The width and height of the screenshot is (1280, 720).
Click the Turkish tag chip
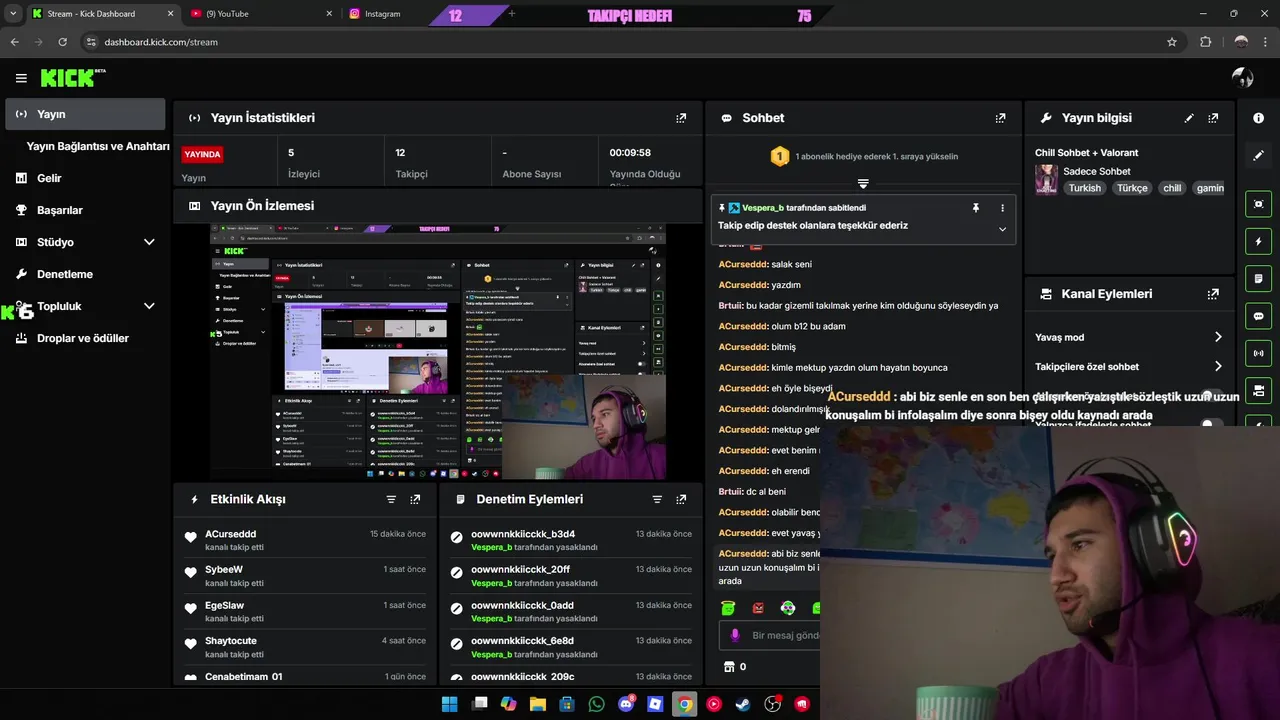pyautogui.click(x=1084, y=188)
